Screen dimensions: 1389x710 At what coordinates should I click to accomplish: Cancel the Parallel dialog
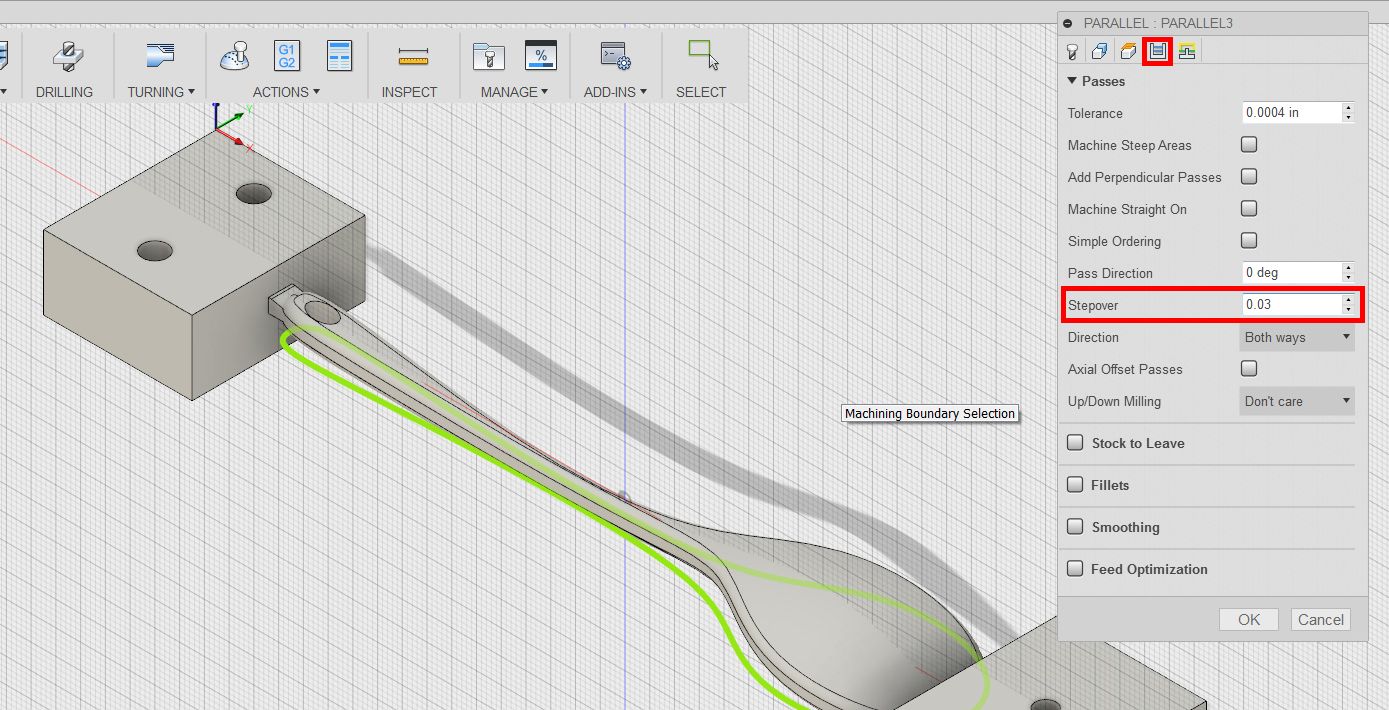[x=1320, y=619]
